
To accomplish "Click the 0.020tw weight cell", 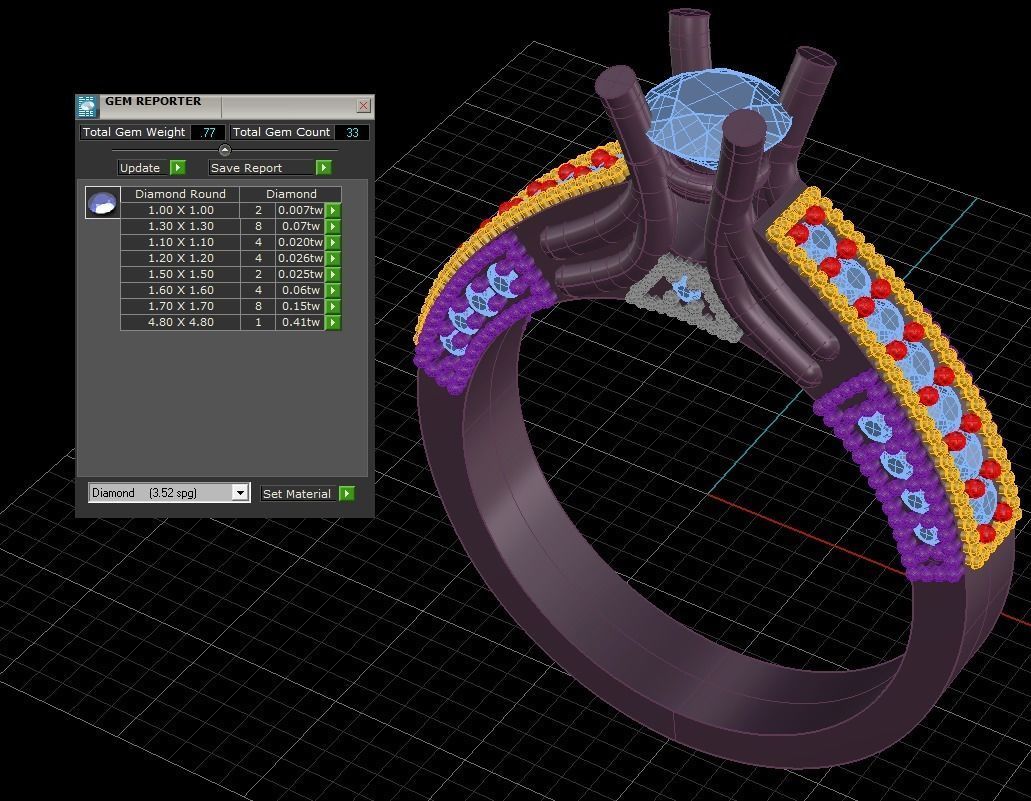I will 300,242.
